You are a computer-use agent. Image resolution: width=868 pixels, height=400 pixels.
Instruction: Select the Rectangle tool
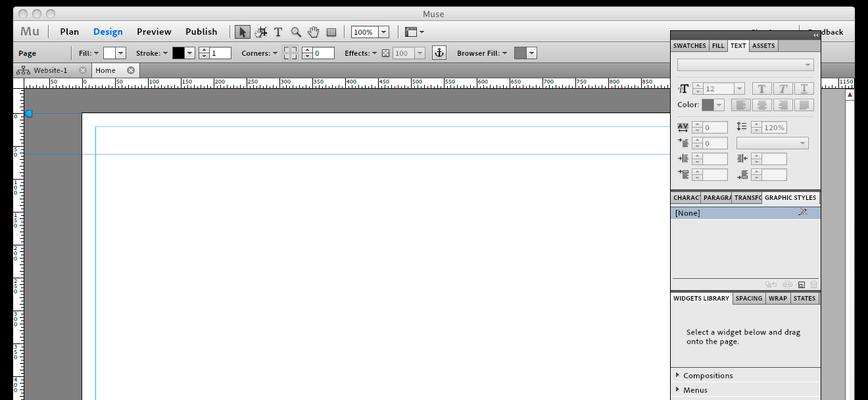(x=331, y=32)
